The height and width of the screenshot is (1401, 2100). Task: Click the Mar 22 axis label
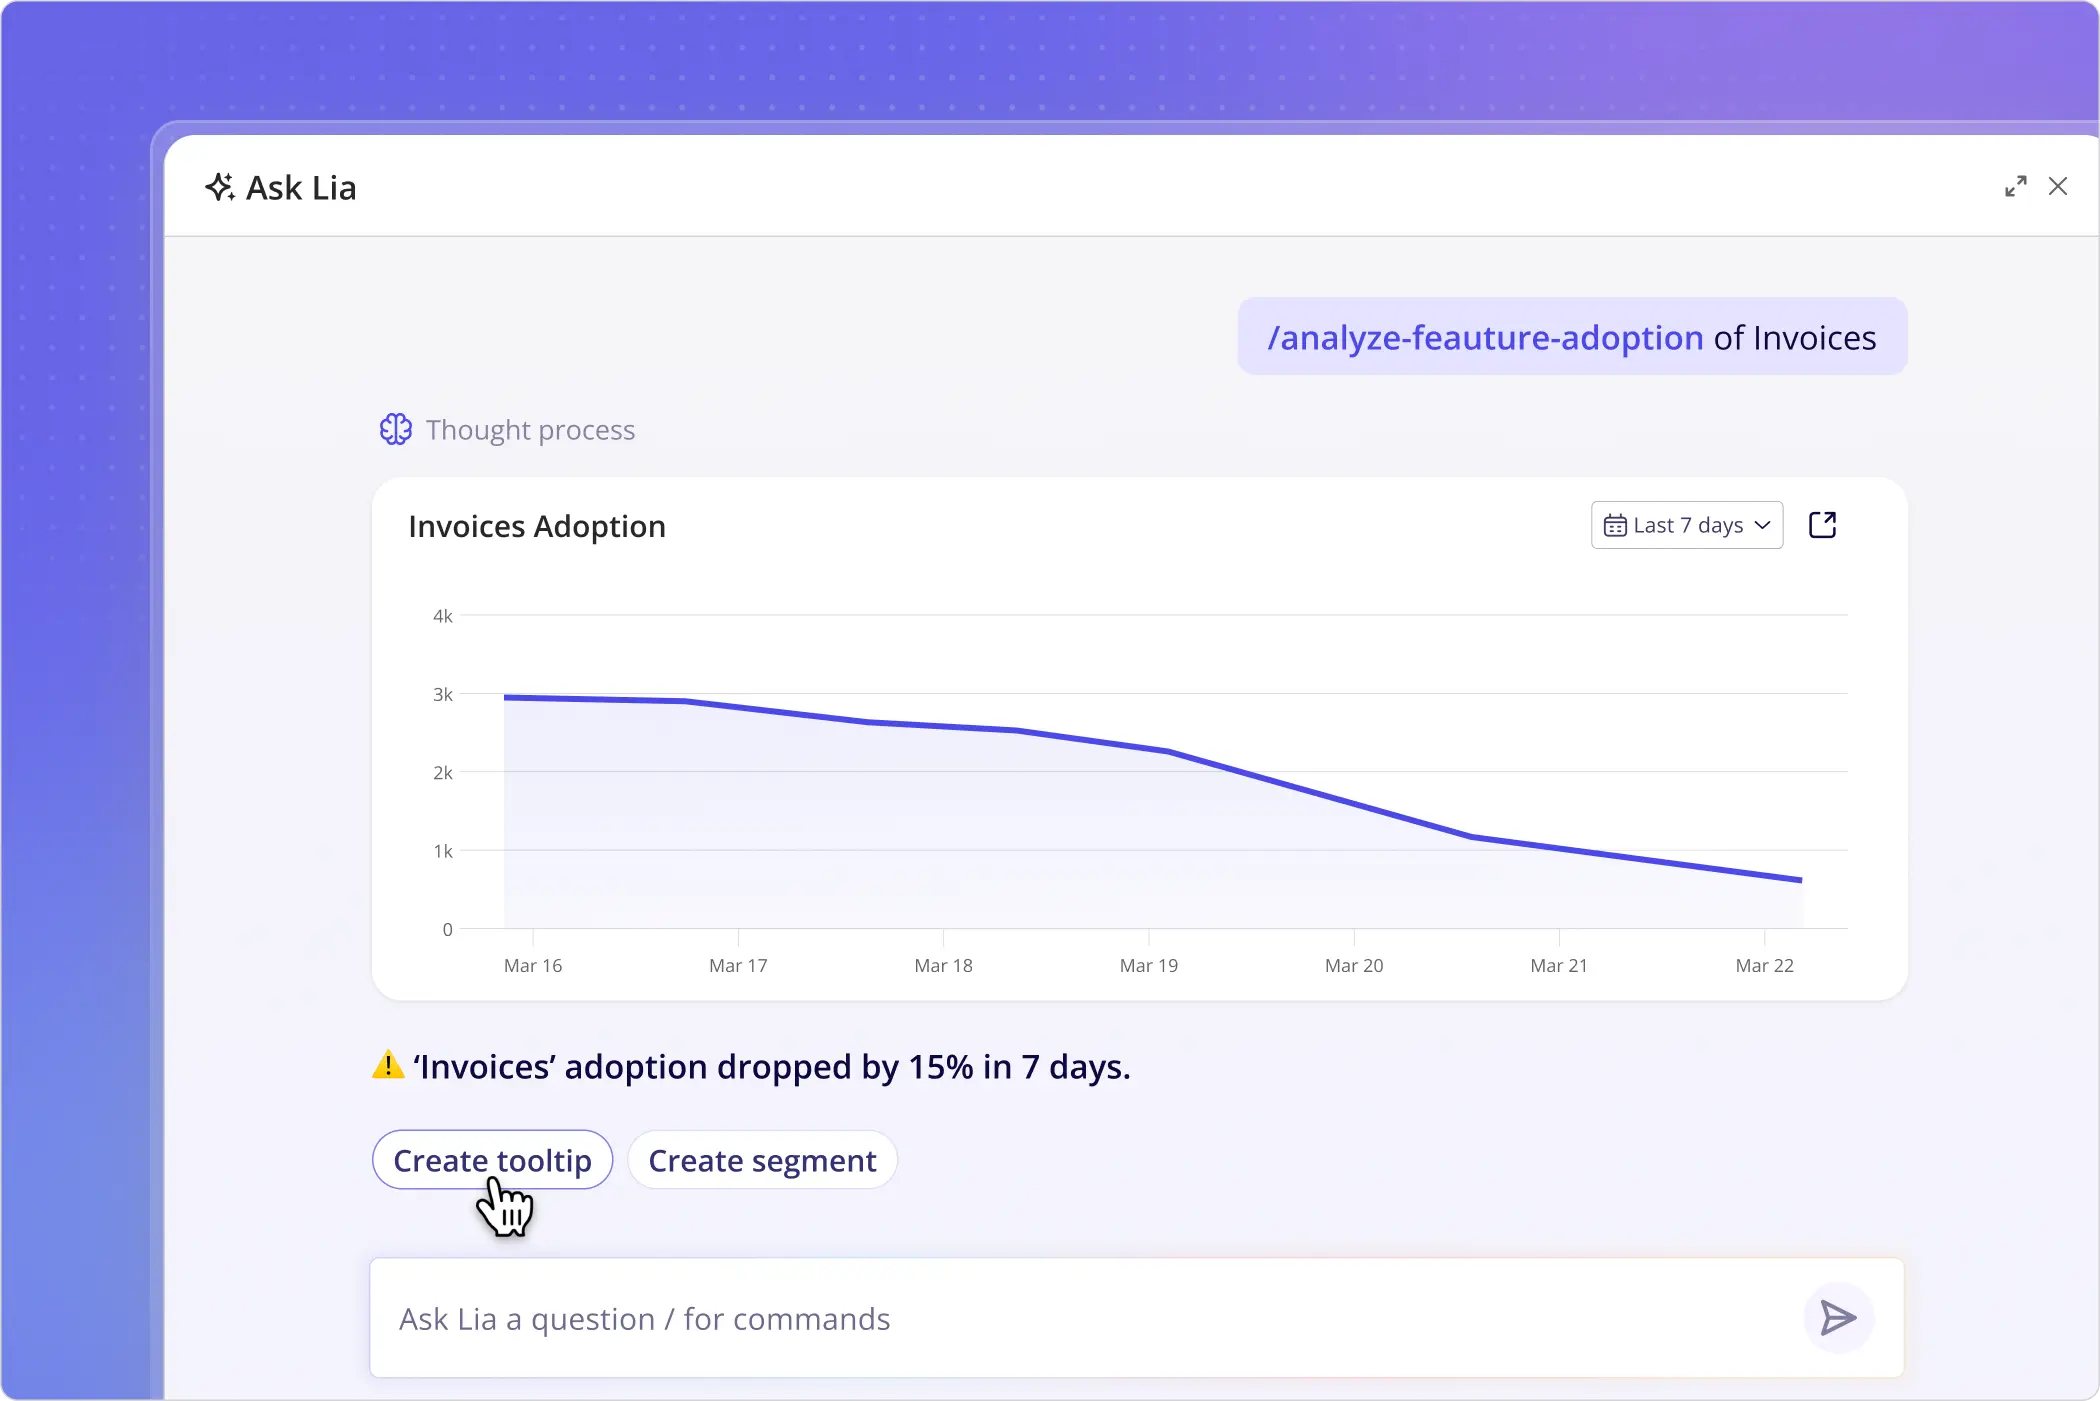1765,965
